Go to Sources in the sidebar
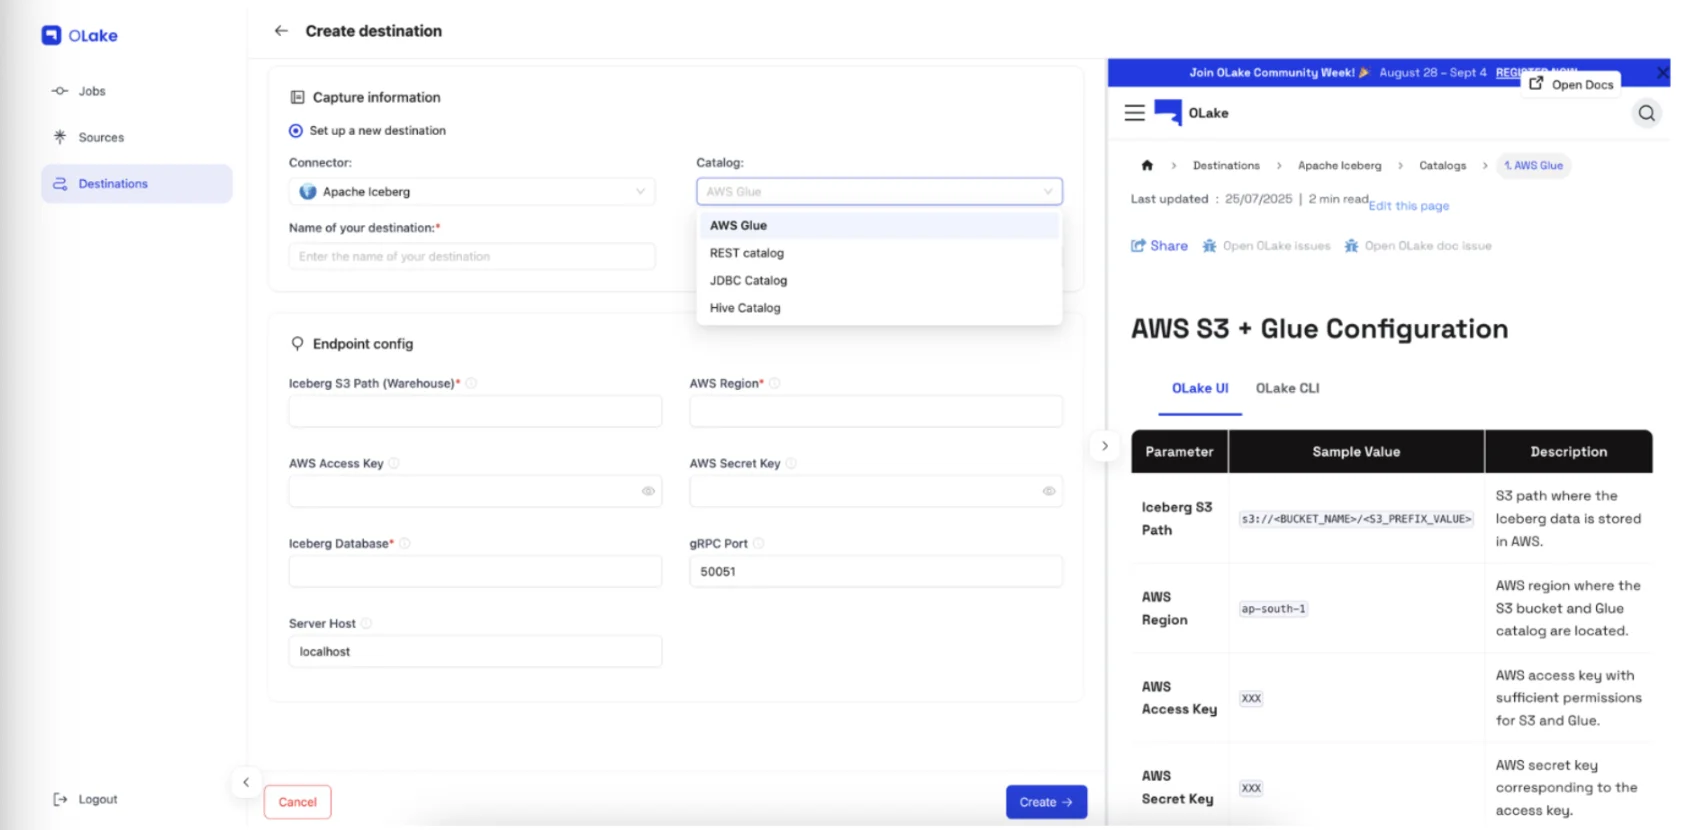 [101, 138]
